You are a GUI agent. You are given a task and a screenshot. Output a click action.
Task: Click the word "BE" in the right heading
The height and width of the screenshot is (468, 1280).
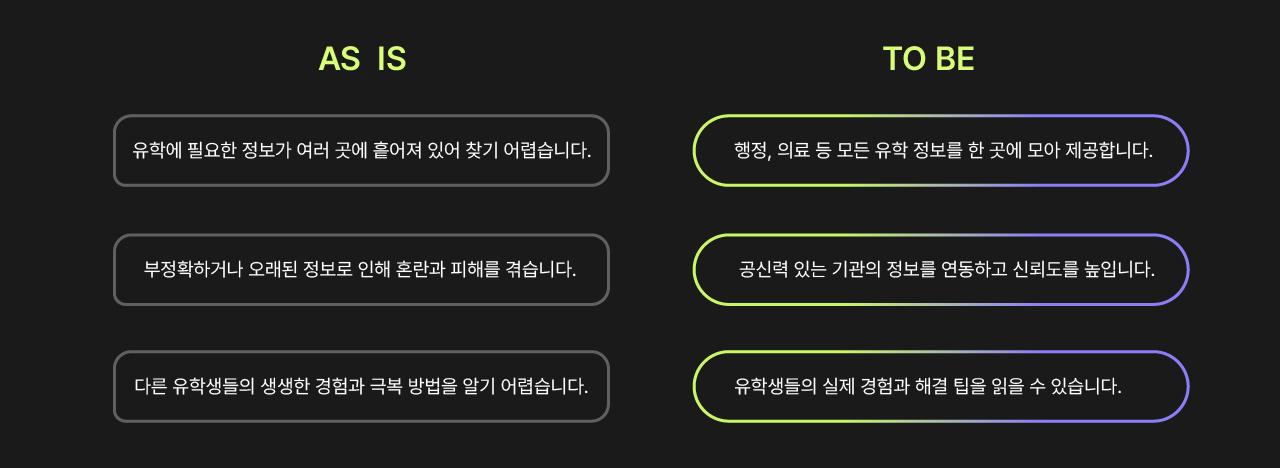pyautogui.click(x=955, y=59)
